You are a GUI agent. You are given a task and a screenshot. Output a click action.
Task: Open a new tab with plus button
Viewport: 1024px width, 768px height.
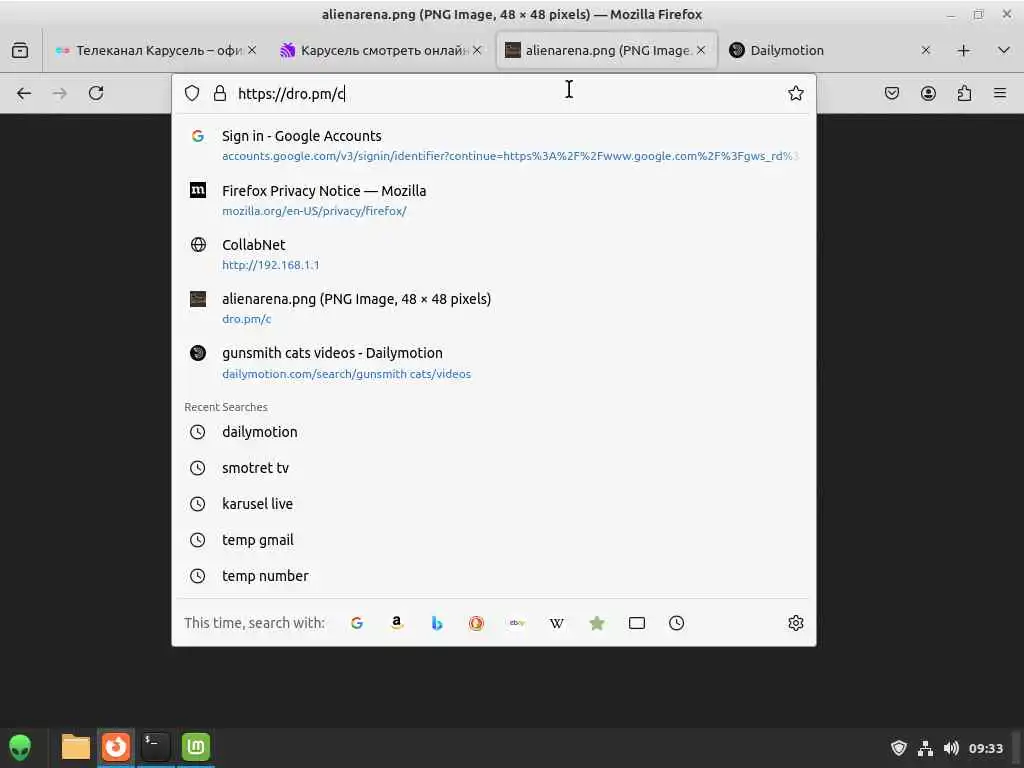click(964, 50)
